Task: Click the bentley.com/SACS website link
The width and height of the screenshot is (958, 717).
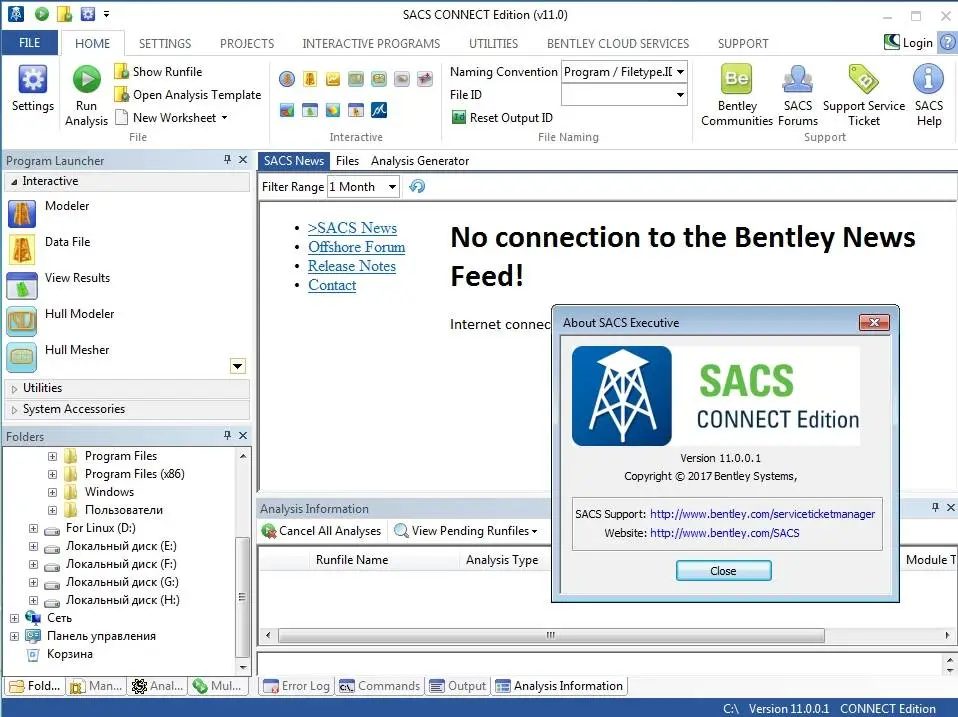Action: coord(725,533)
